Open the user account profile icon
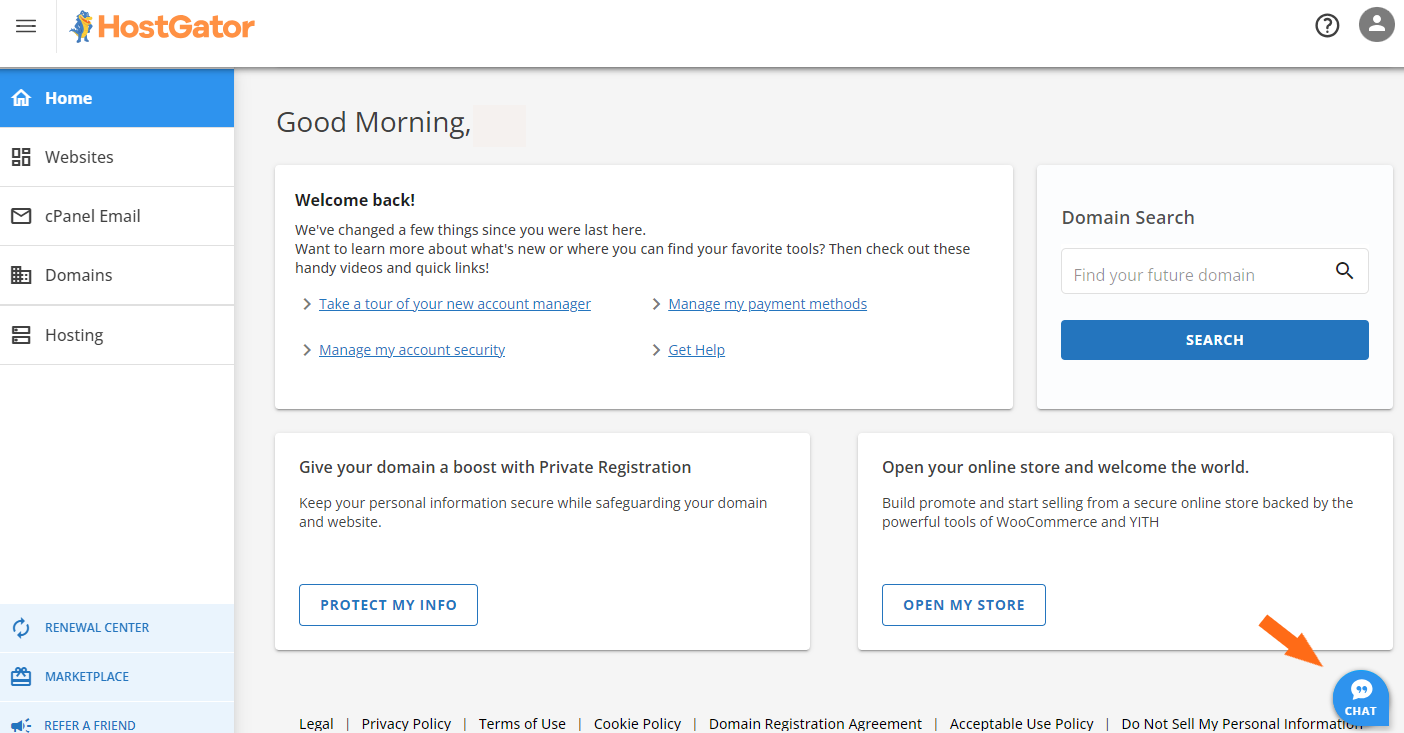1404x733 pixels. coord(1376,25)
